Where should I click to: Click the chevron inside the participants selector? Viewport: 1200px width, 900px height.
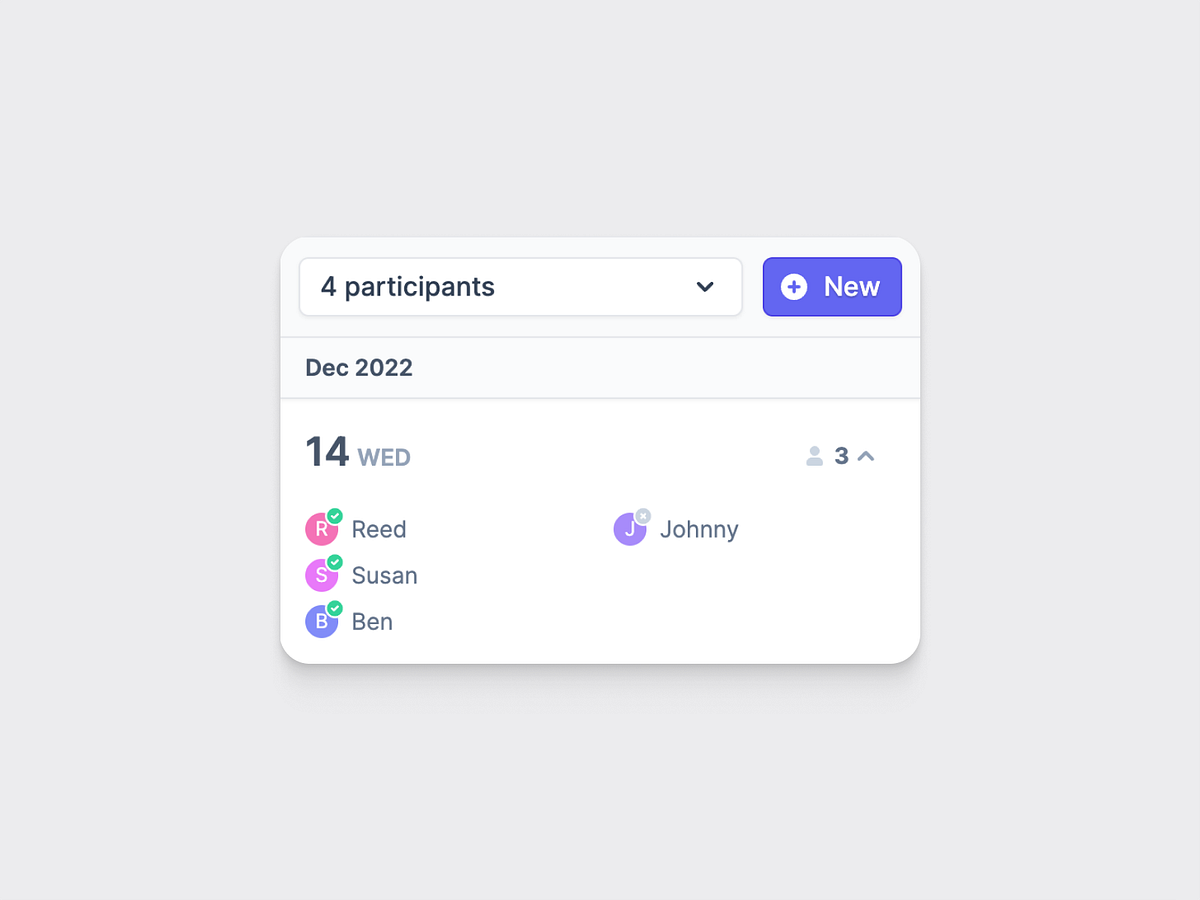coord(704,287)
